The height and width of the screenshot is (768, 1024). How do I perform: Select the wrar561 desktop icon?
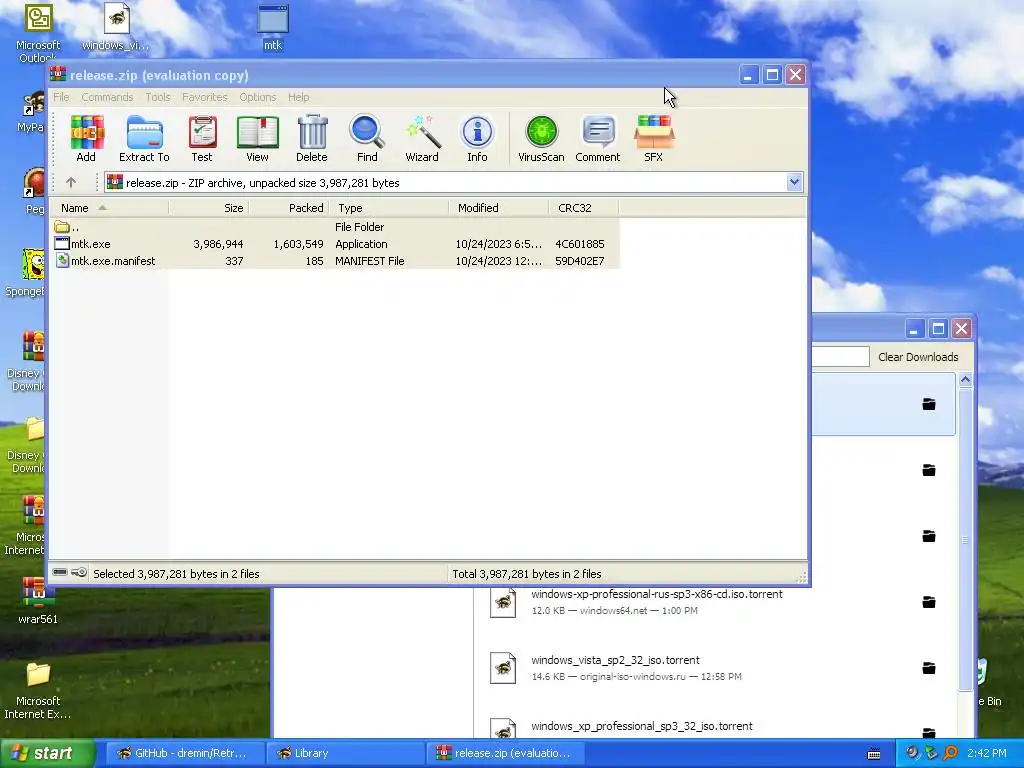[37, 601]
